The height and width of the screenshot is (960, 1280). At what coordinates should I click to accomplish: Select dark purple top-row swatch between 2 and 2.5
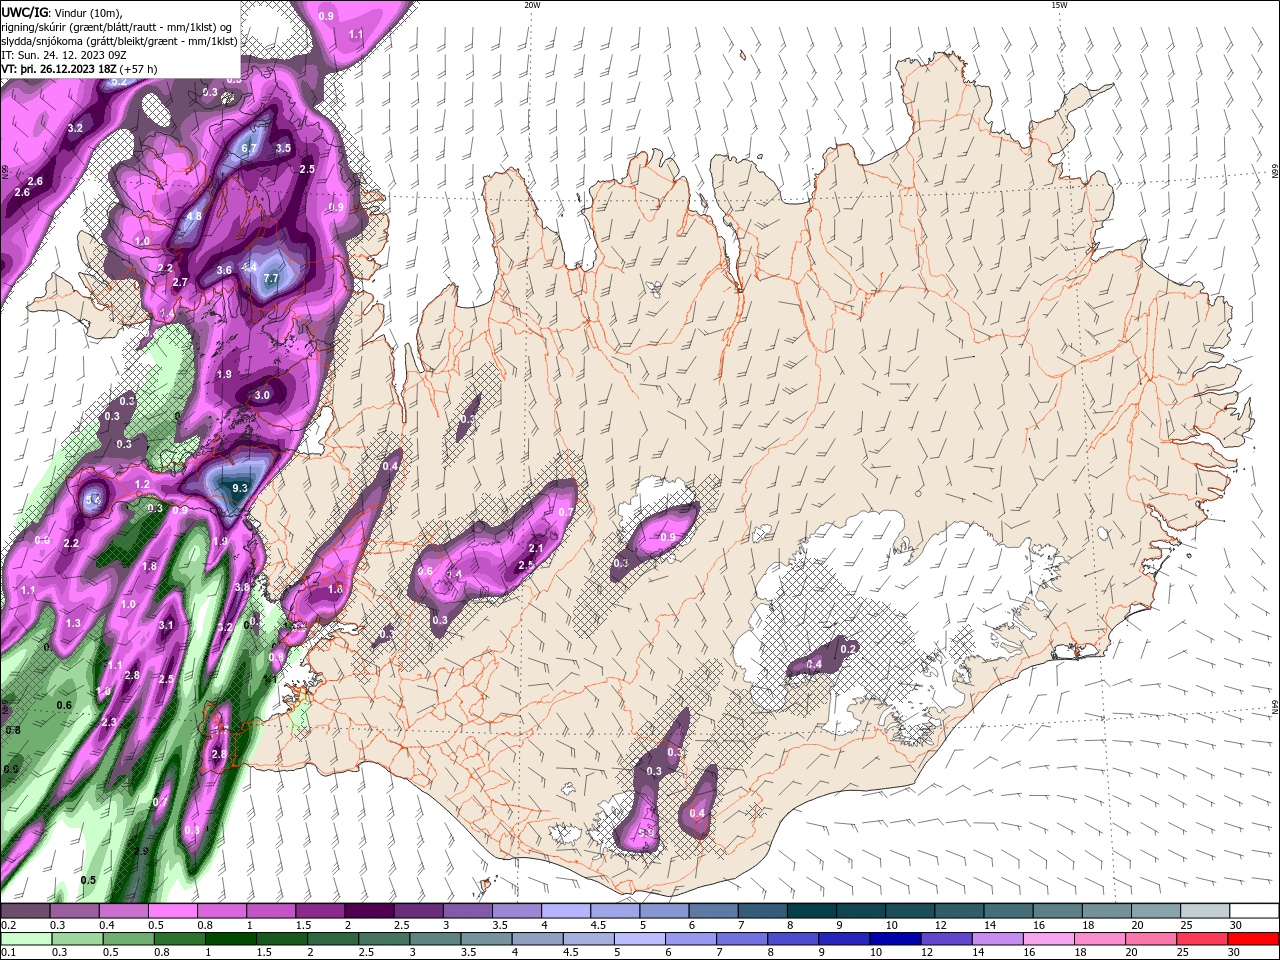[368, 911]
